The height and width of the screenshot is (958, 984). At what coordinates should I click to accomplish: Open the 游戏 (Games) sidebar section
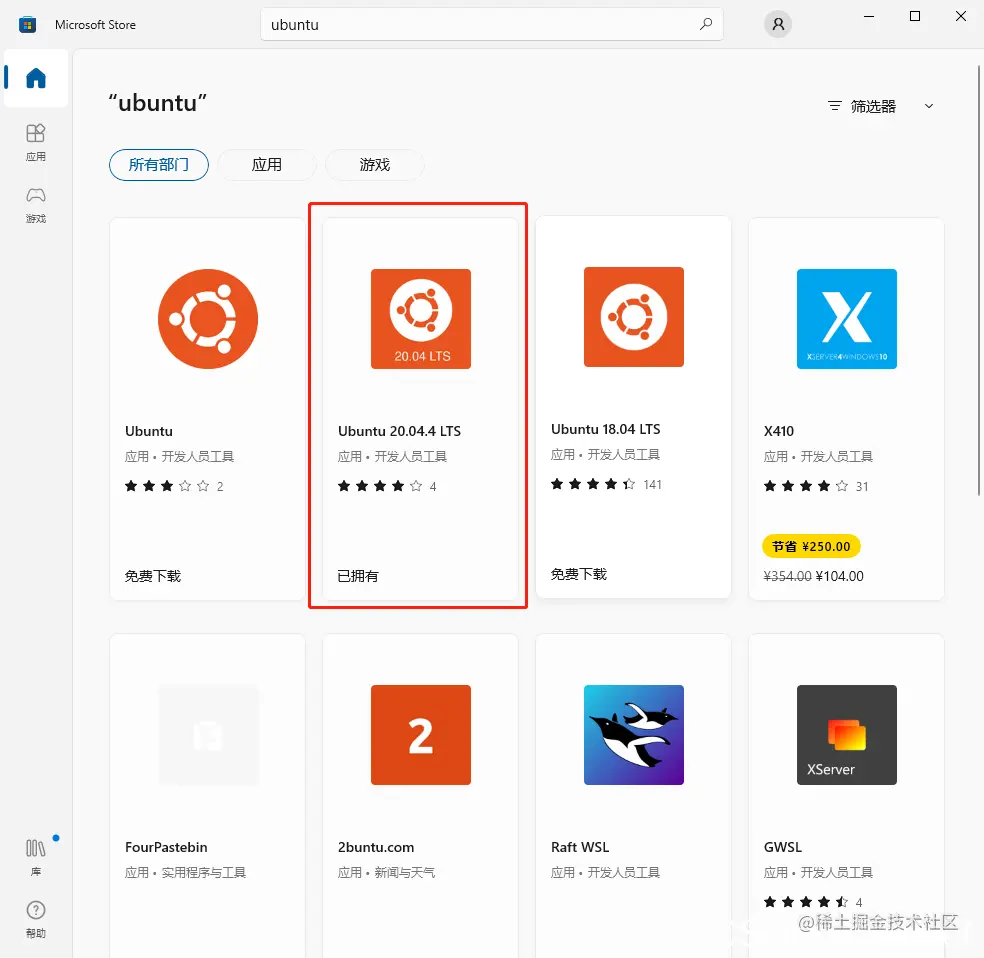[x=36, y=205]
